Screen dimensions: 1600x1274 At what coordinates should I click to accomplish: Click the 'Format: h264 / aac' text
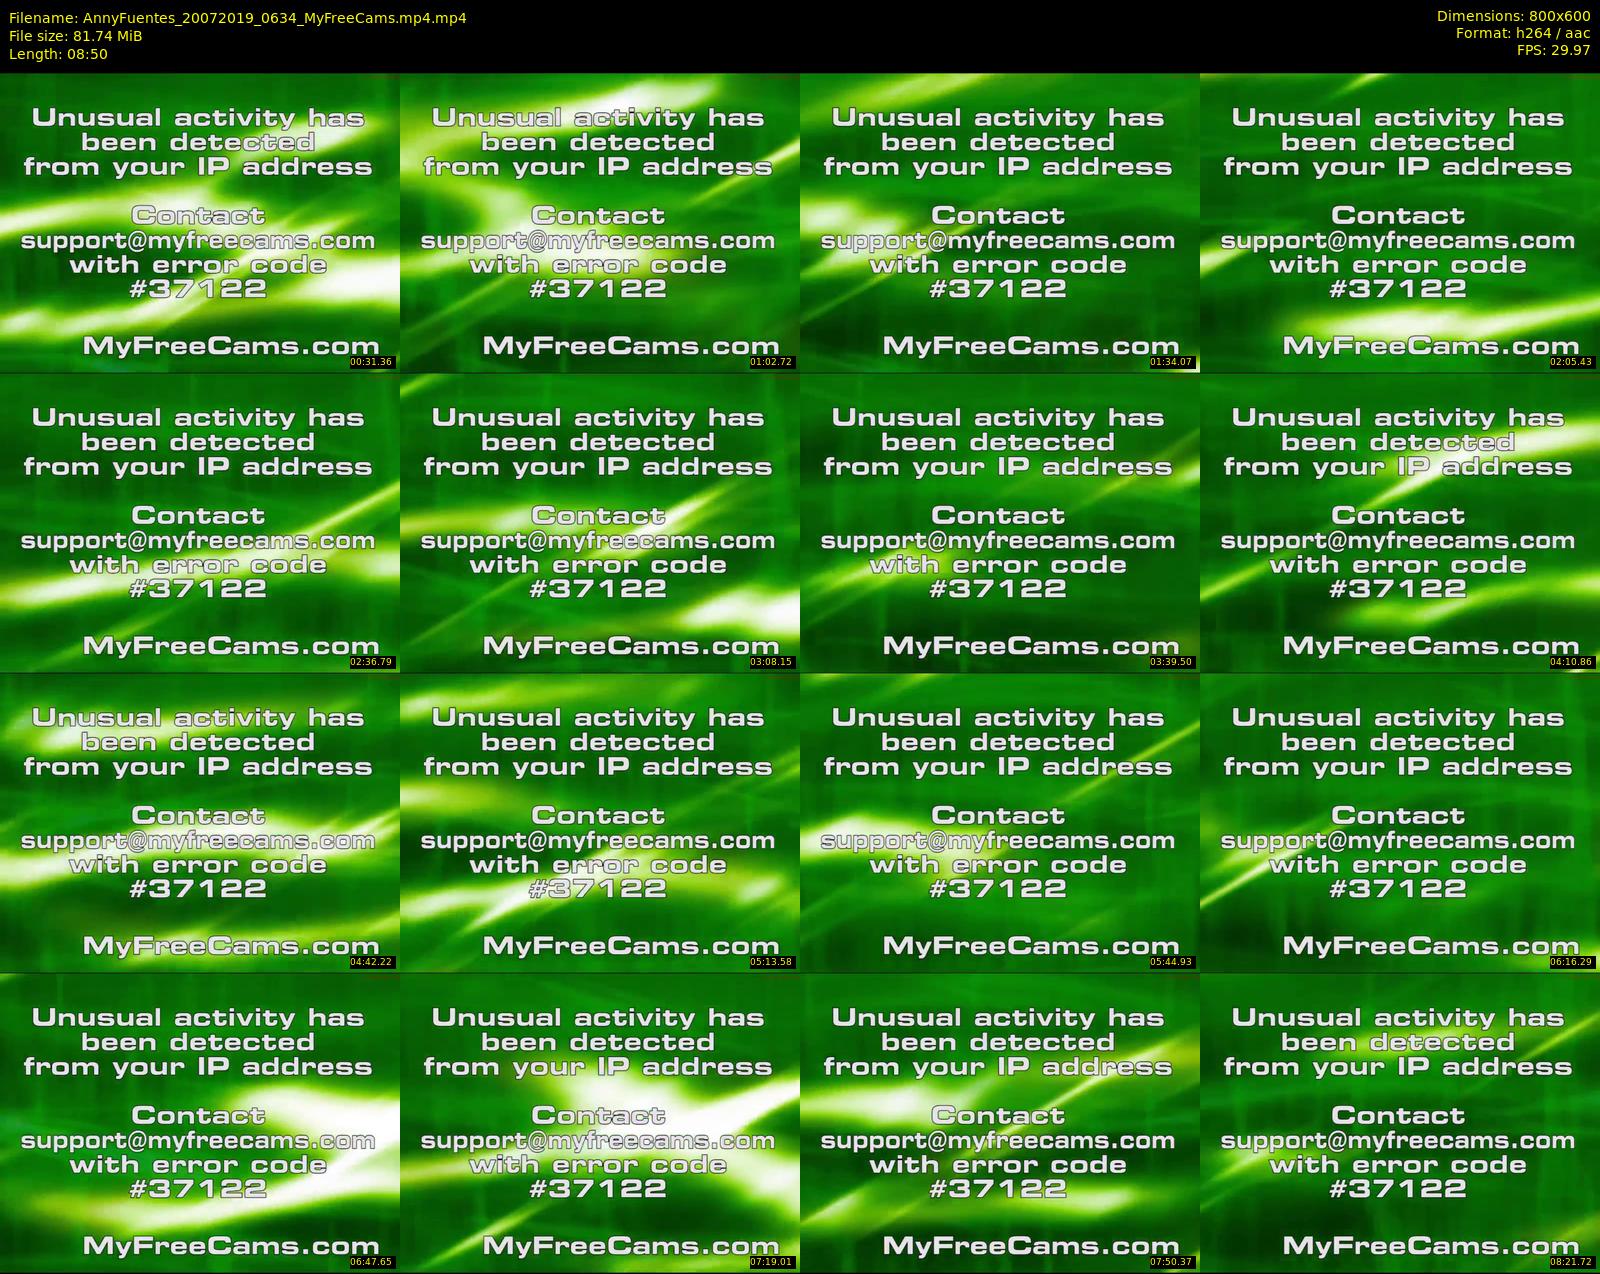(1523, 33)
